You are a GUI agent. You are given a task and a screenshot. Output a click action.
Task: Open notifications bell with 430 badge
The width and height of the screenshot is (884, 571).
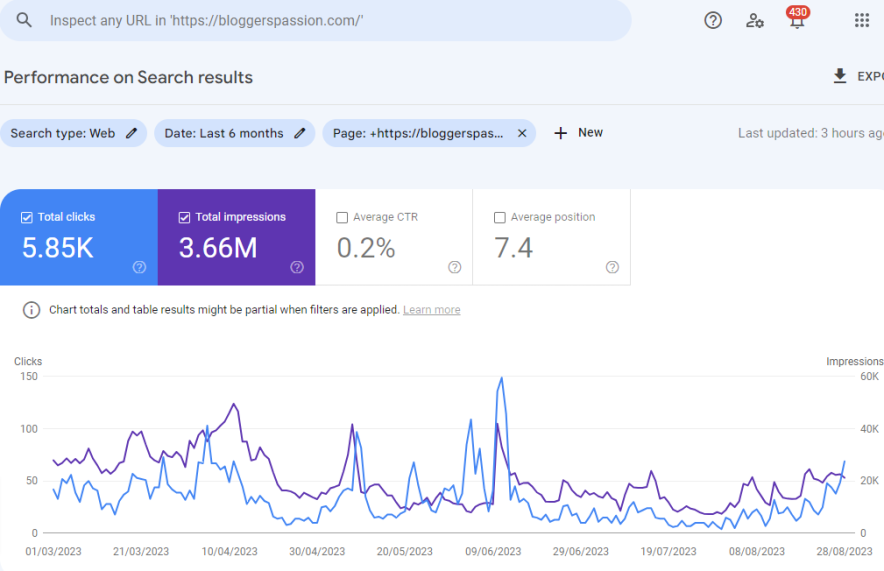tap(797, 20)
